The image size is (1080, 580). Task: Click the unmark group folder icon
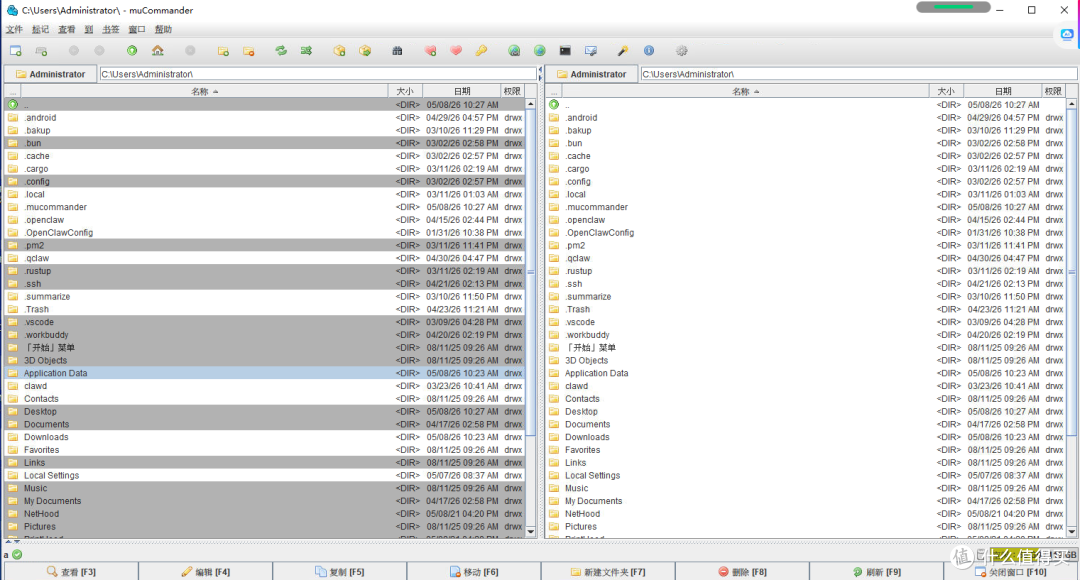(x=249, y=51)
